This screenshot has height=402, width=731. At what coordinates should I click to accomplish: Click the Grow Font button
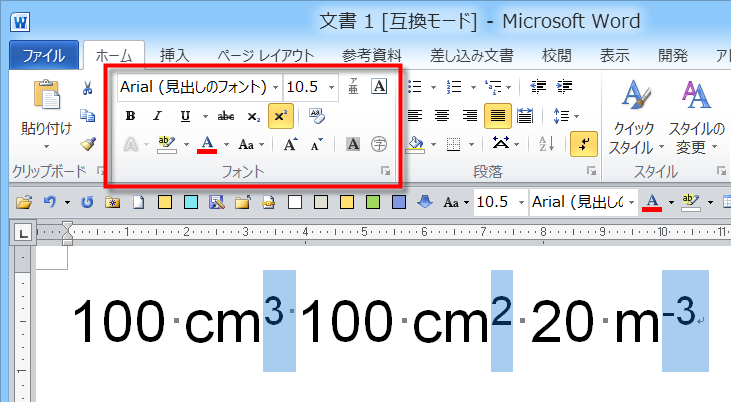[x=289, y=145]
